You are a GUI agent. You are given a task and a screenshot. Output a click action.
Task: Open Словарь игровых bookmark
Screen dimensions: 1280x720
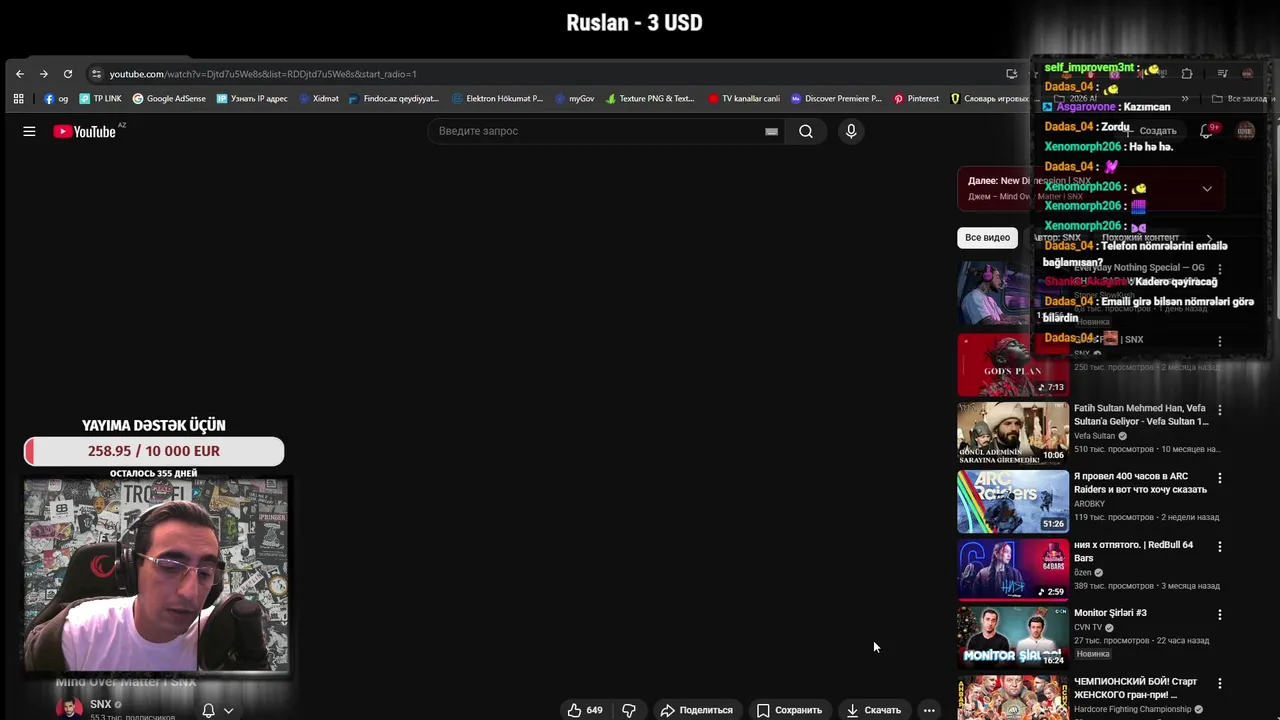(x=989, y=99)
